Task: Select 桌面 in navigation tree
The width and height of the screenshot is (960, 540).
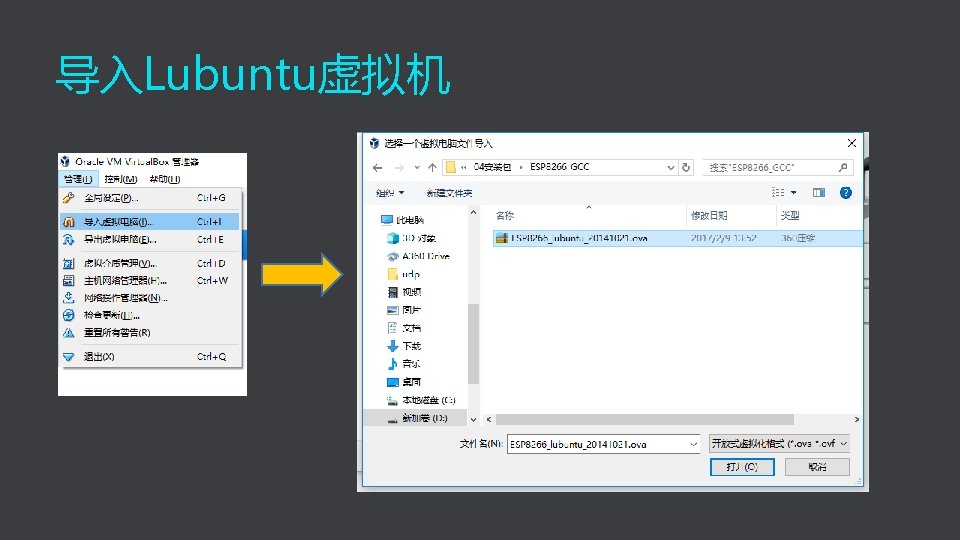Action: click(405, 382)
